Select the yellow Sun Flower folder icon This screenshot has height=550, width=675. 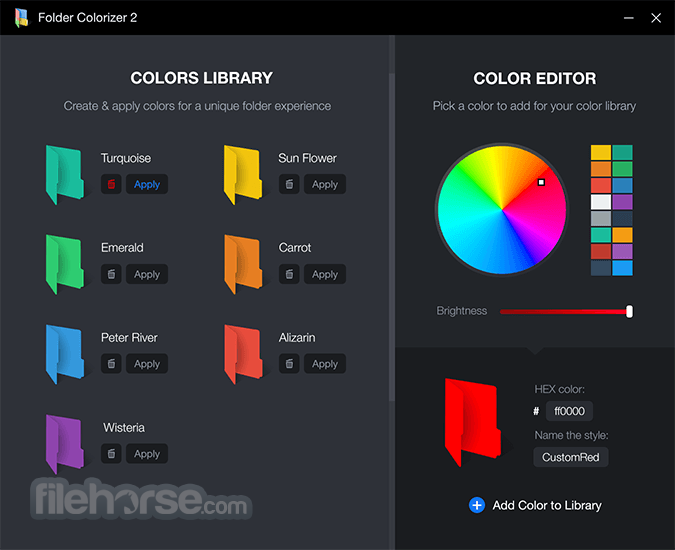tap(243, 175)
